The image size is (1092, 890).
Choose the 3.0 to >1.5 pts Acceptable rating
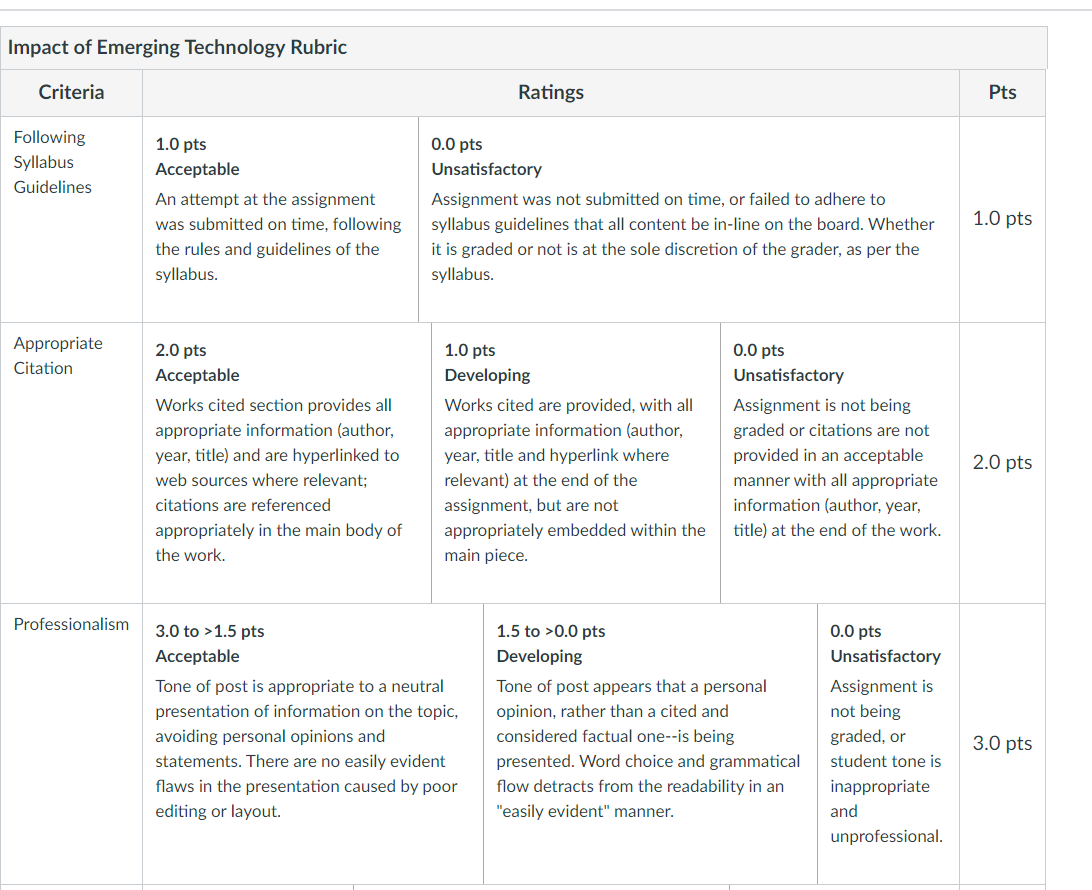[x=313, y=744]
